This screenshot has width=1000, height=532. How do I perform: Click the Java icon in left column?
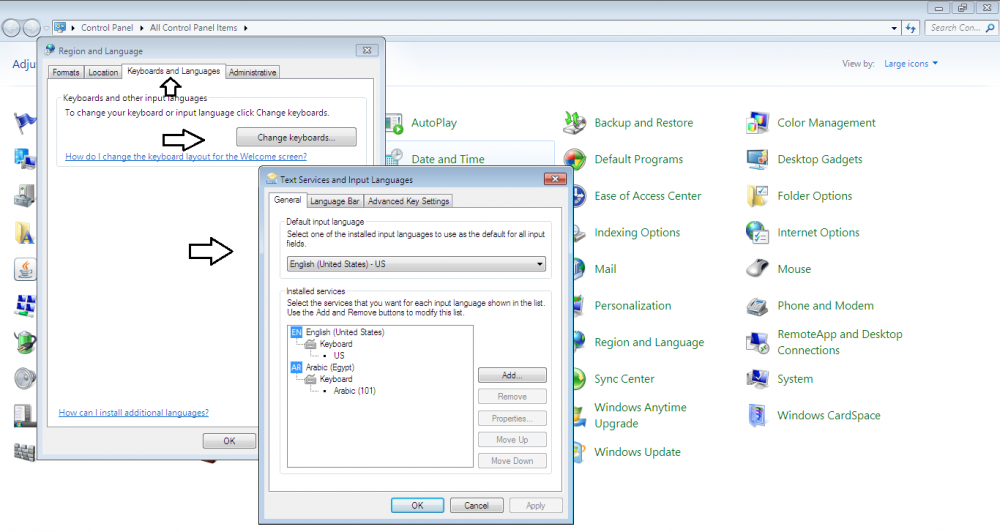point(25,269)
